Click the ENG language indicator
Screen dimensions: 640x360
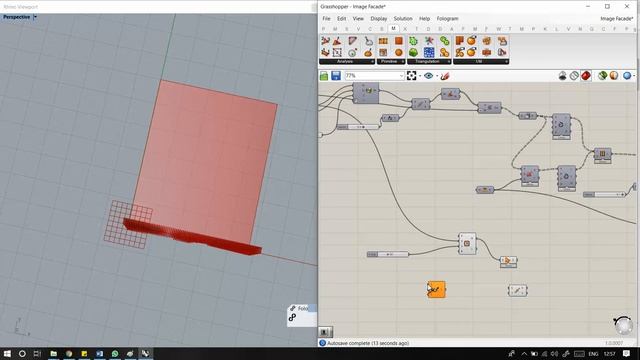pos(593,353)
